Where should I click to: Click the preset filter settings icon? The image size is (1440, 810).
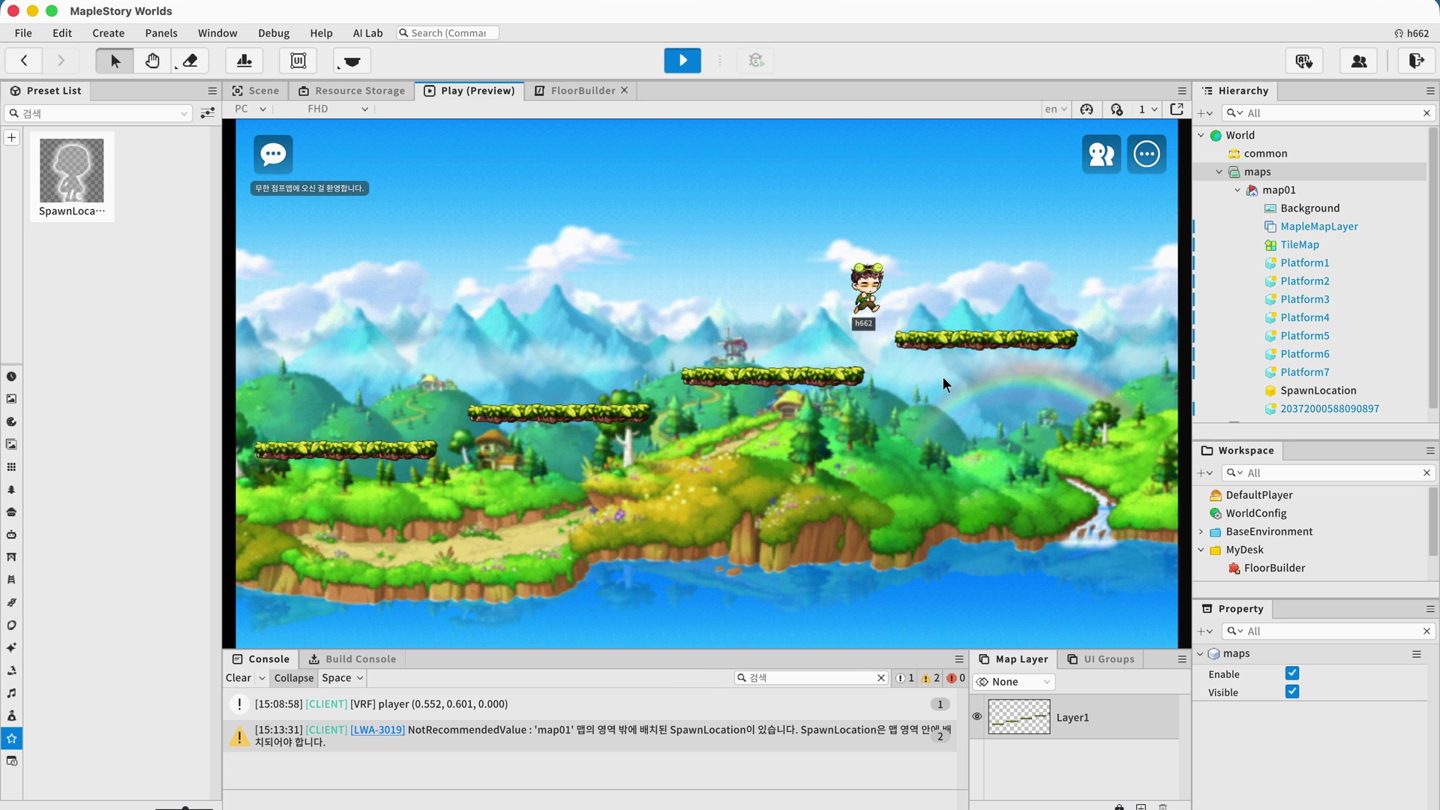pyautogui.click(x=207, y=113)
